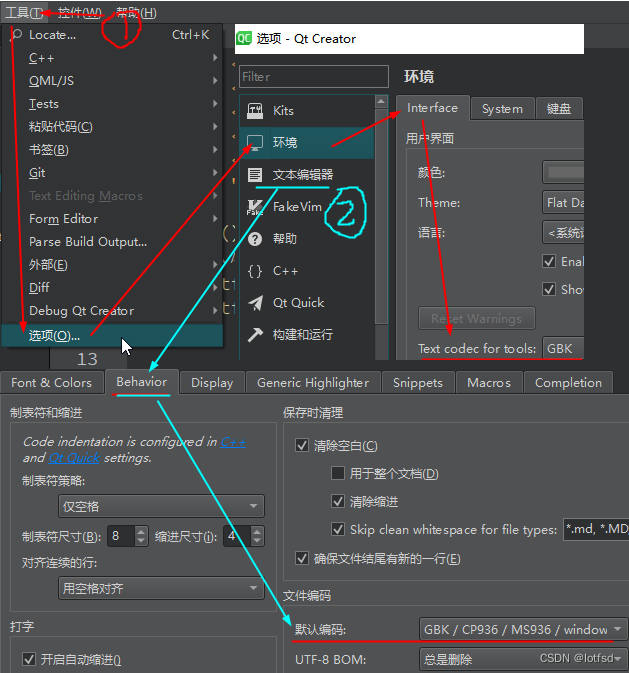Click the 文本编辑器 text editor icon
629x673 pixels.
click(255, 175)
